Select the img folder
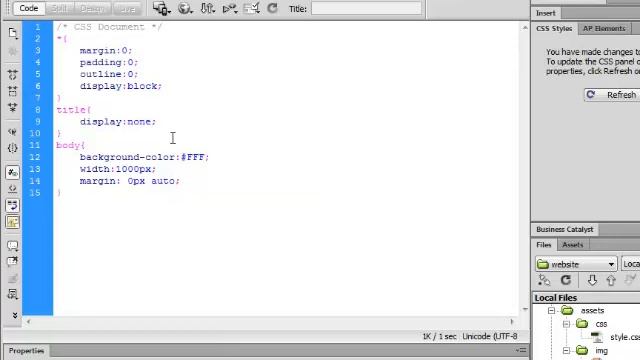The width and height of the screenshot is (640, 360). coord(601,351)
